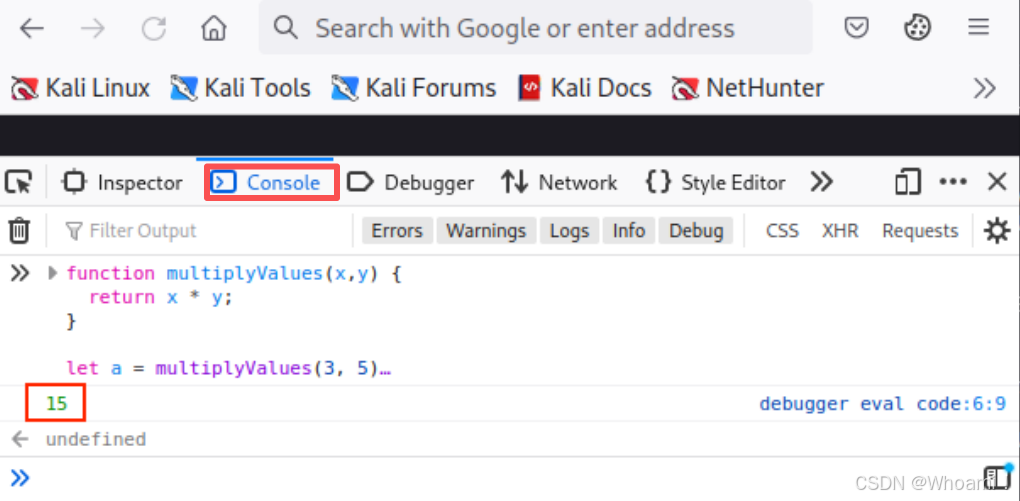Image resolution: width=1020 pixels, height=501 pixels.
Task: Toggle the Logs filter
Action: point(569,230)
